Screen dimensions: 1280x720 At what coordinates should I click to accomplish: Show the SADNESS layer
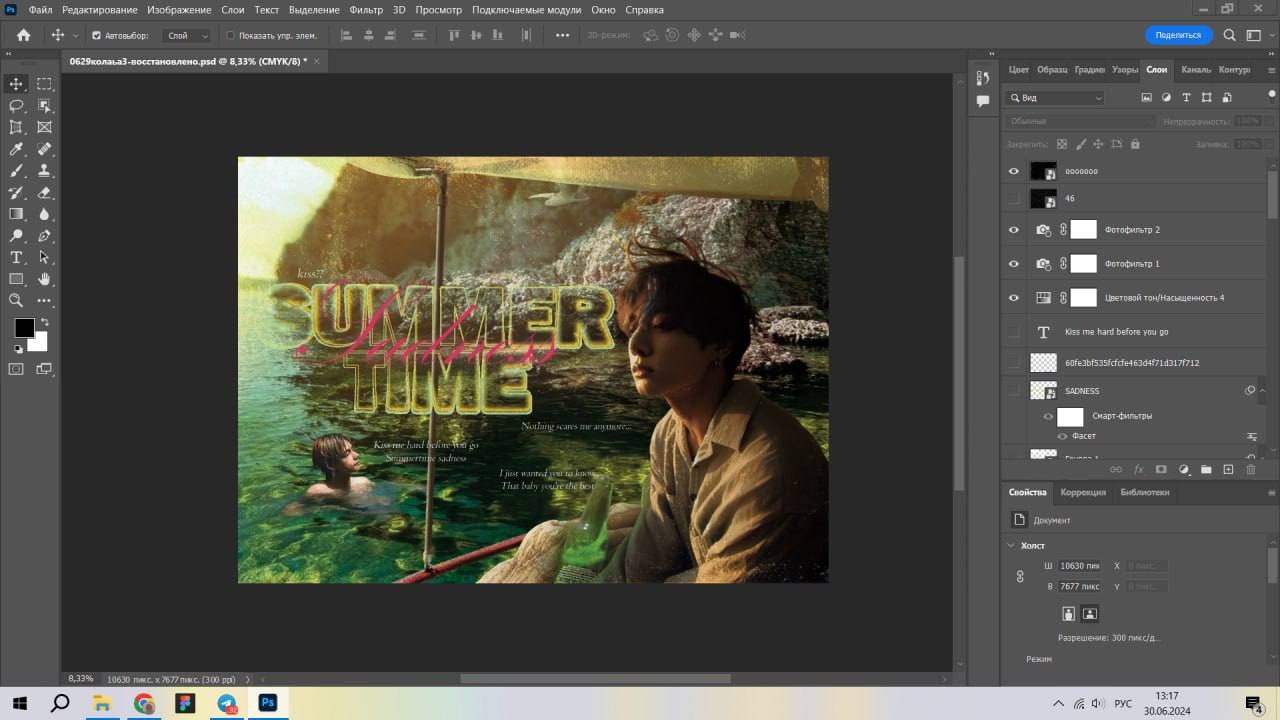click(1014, 390)
